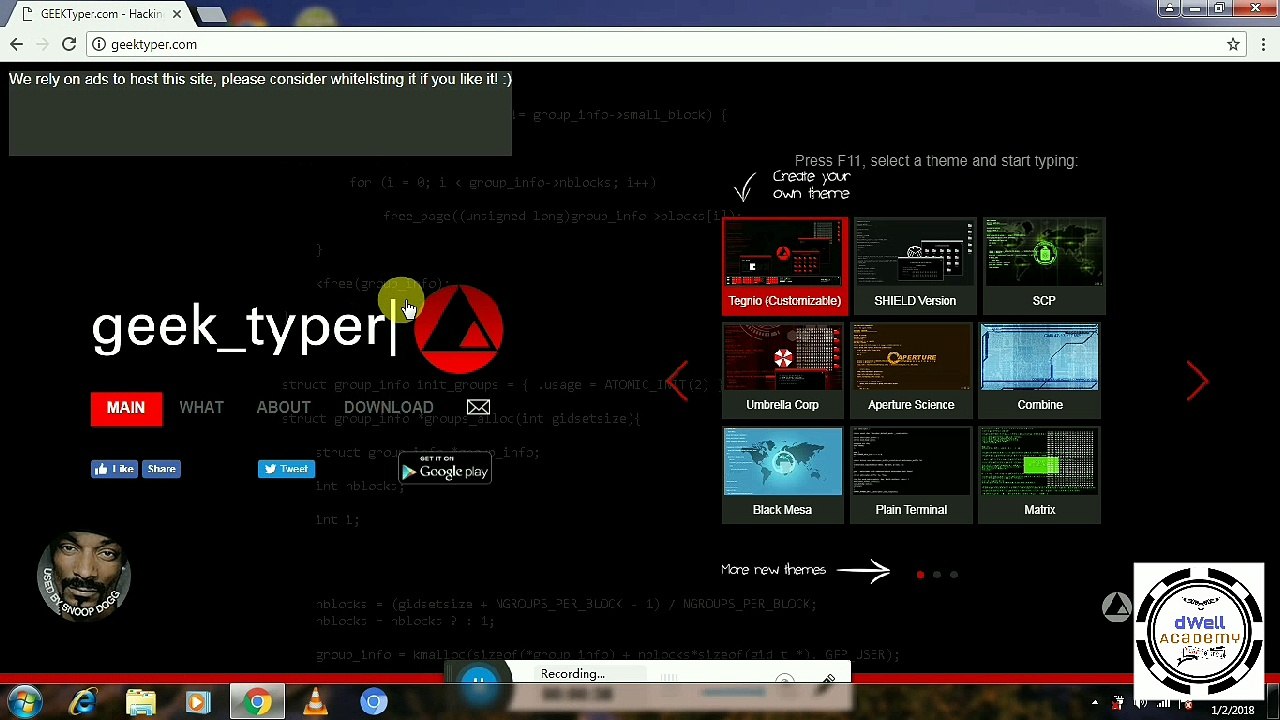Switch to Google Chrome in the taskbar
Viewport: 1280px width, 720px height.
tap(257, 703)
